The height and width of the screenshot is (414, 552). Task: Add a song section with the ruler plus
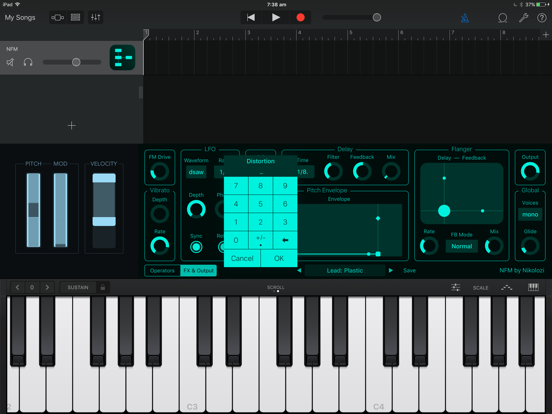pos(545,34)
